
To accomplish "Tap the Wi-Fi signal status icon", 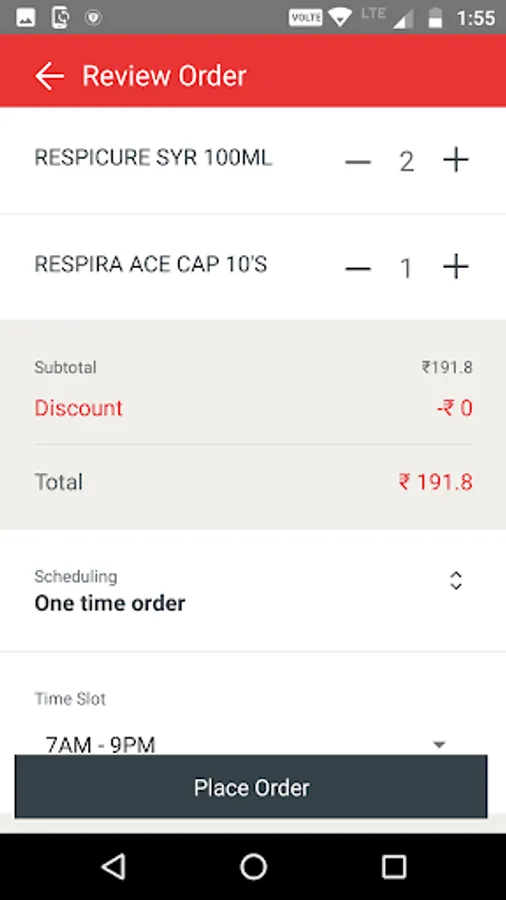I will tap(340, 17).
